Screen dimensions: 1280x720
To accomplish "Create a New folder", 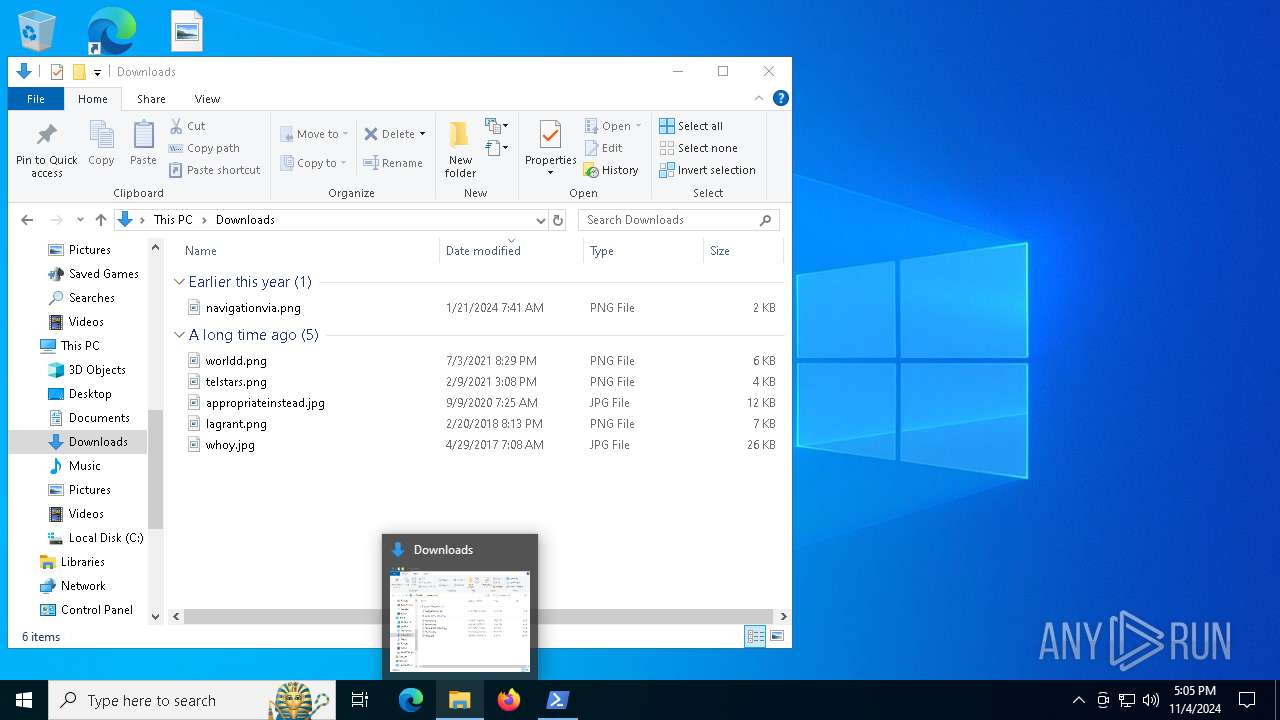I will (x=460, y=150).
